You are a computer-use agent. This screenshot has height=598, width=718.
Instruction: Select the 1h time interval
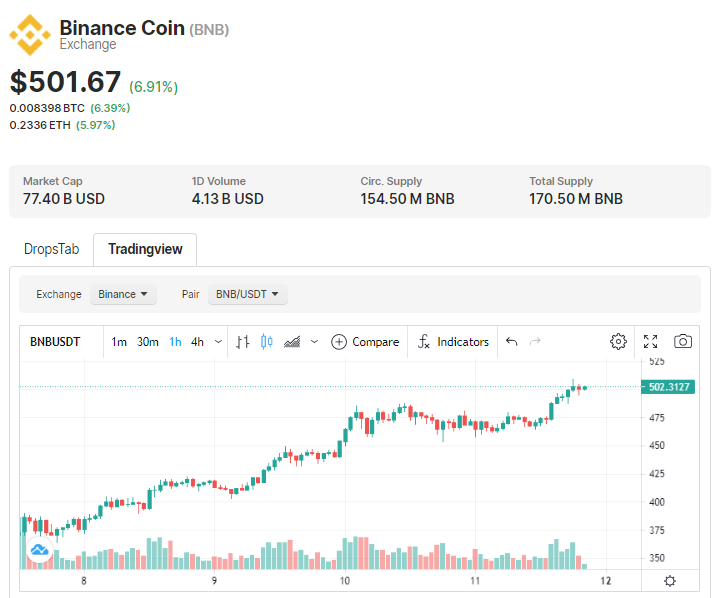coord(175,342)
